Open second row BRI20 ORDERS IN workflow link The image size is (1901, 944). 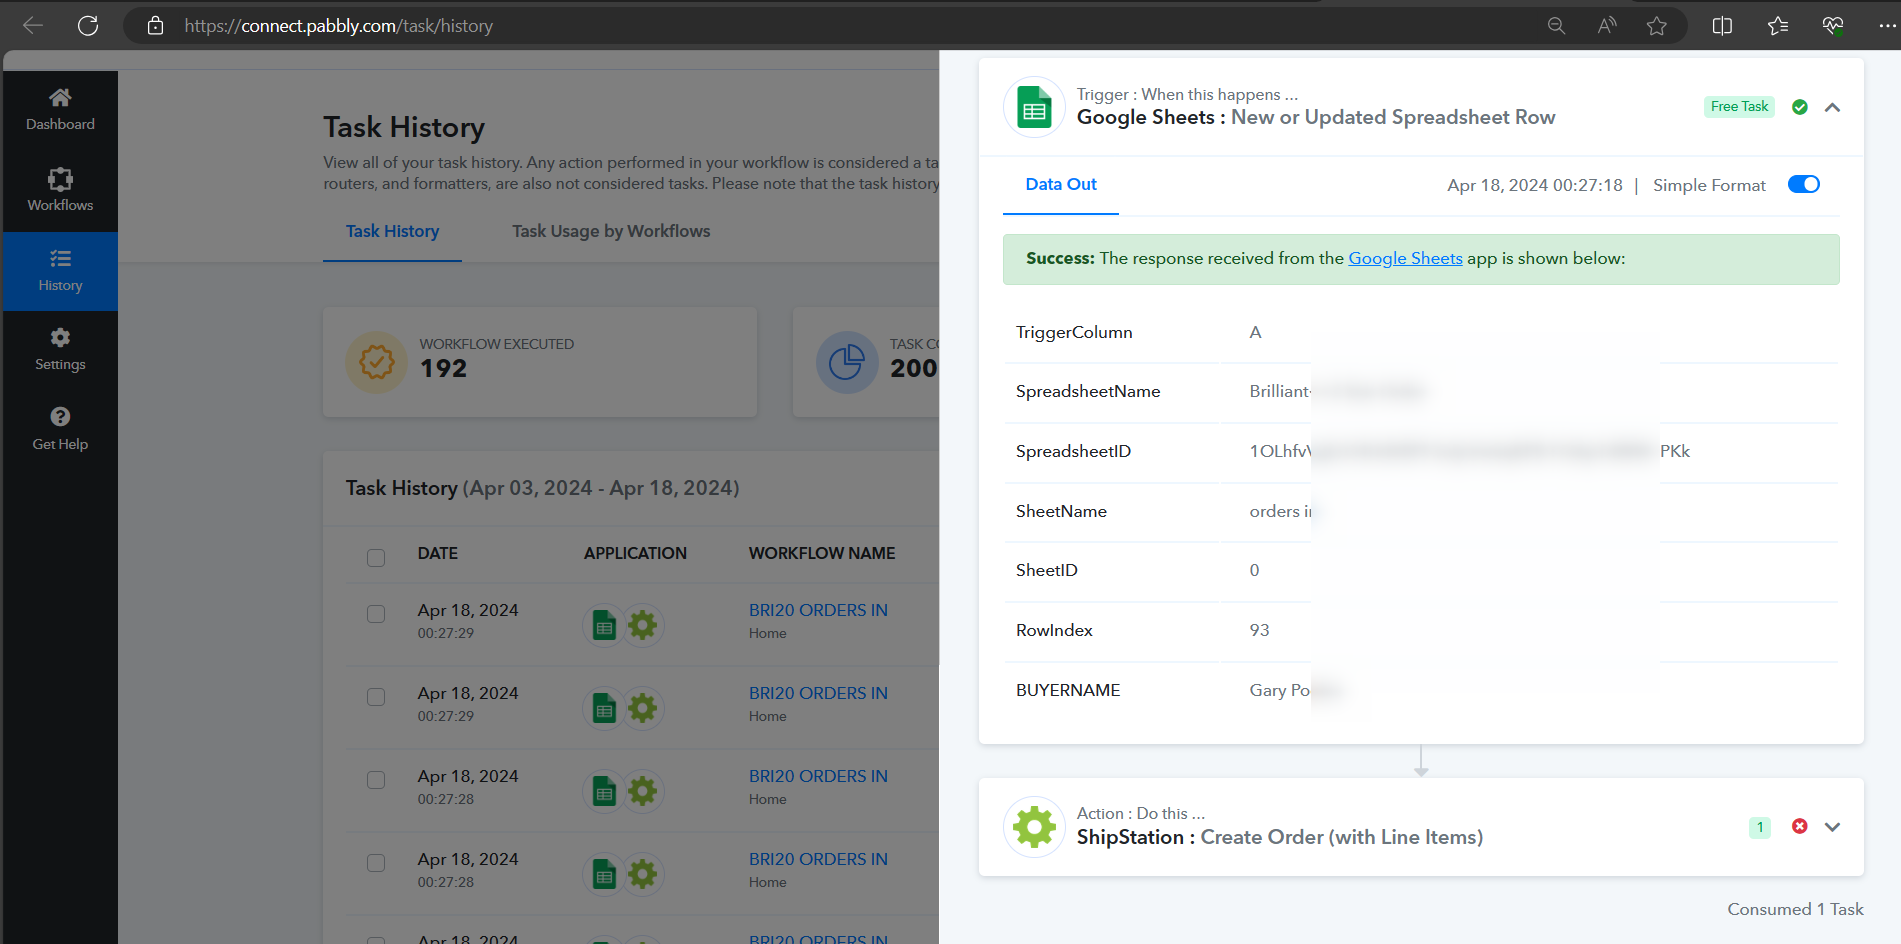point(818,693)
